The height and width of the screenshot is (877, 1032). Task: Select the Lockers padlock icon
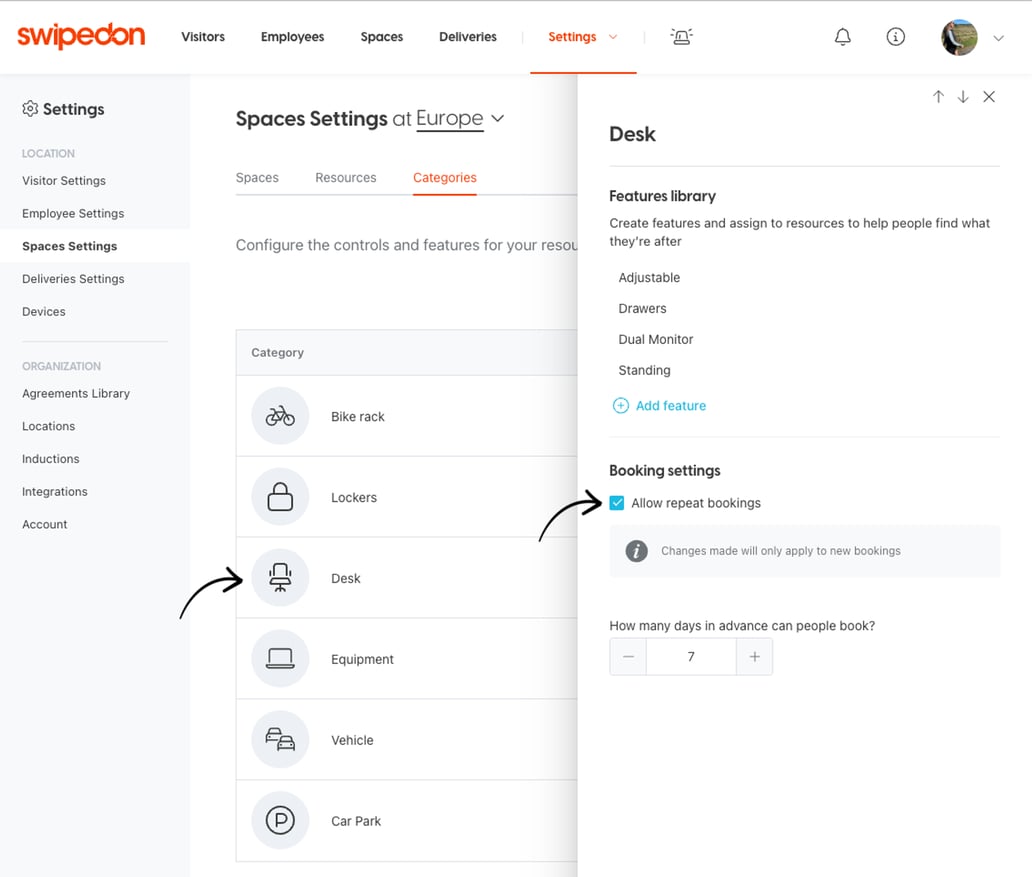(x=279, y=497)
